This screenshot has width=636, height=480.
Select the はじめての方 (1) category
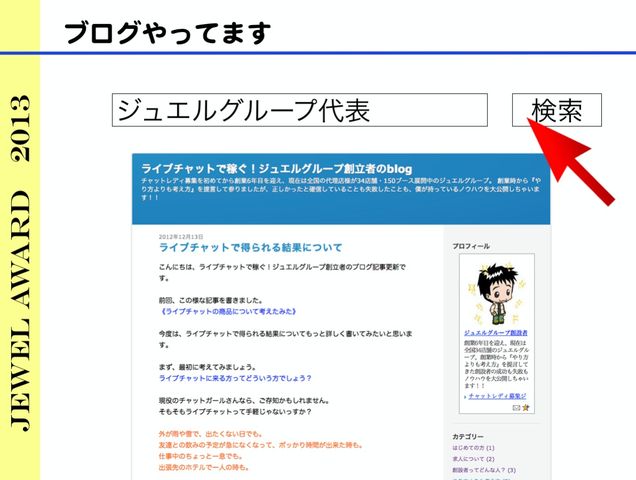point(473,448)
